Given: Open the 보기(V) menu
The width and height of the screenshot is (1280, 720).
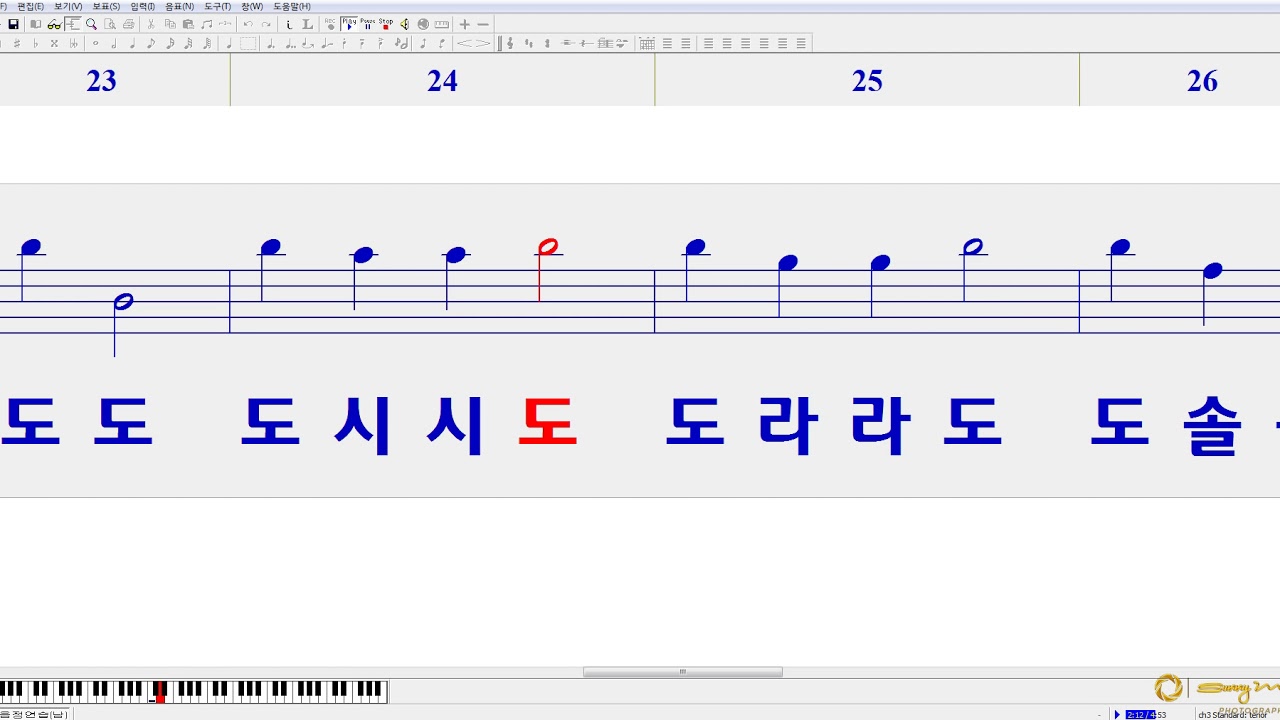Looking at the screenshot, I should pos(68,6).
